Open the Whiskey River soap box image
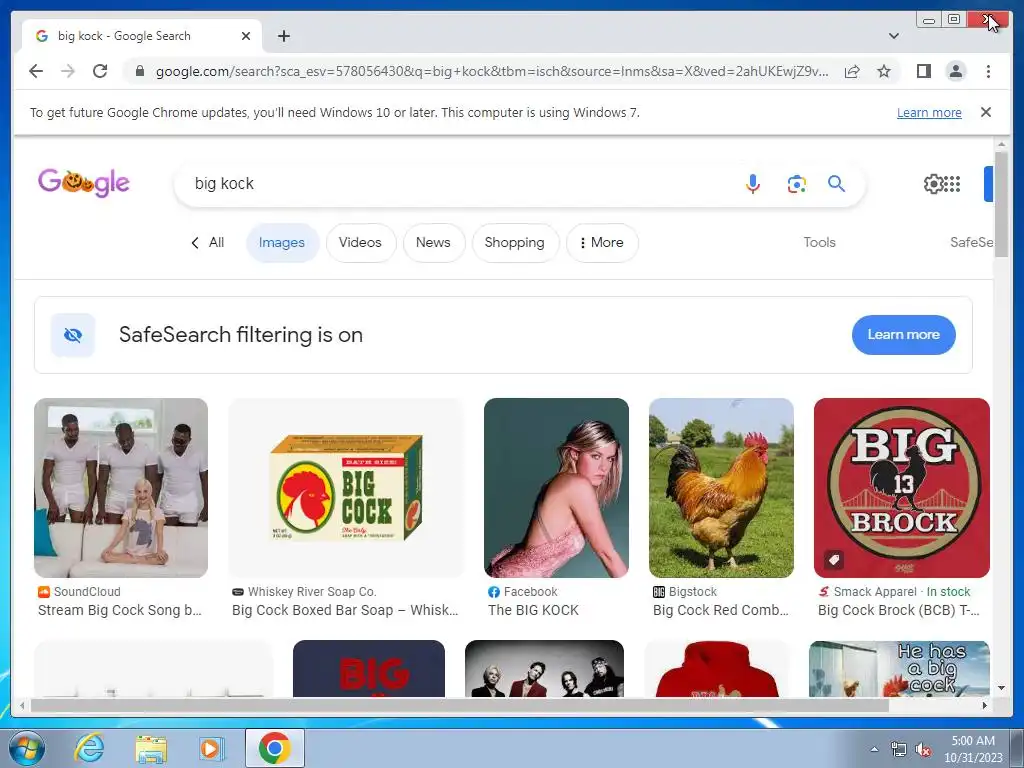 click(346, 488)
